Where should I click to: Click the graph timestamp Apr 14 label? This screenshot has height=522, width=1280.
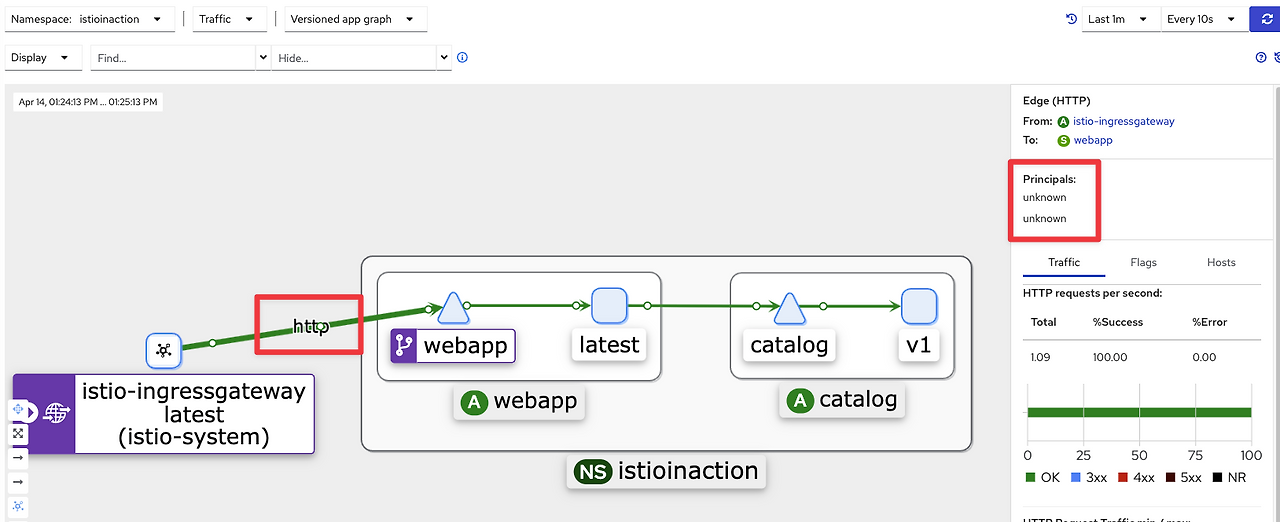88,101
